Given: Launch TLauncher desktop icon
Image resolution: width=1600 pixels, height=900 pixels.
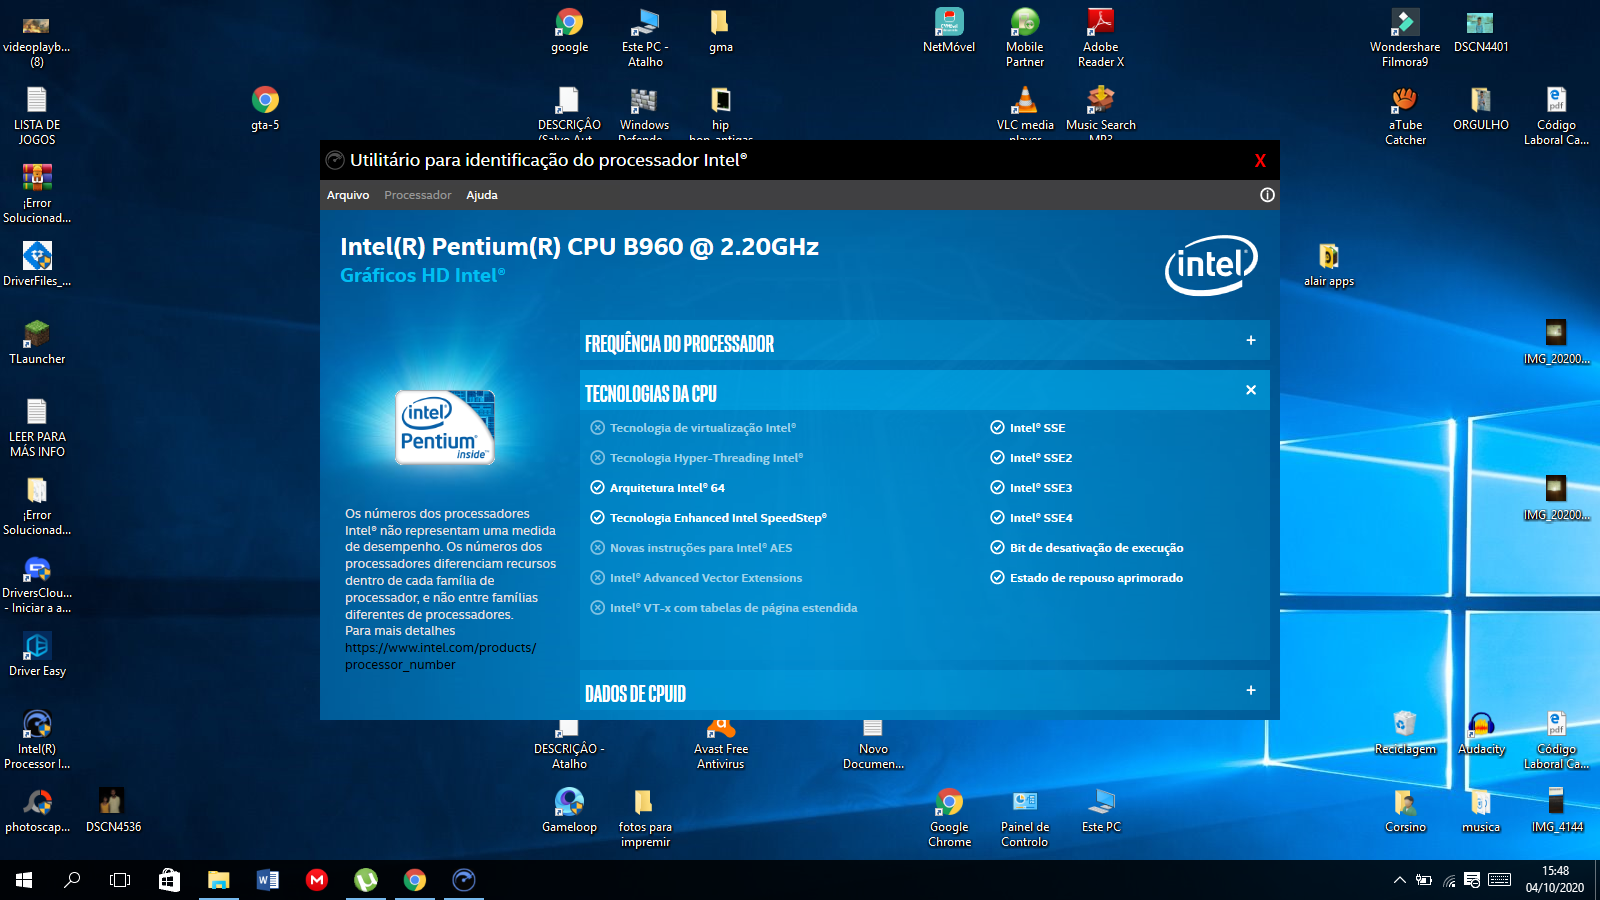Looking at the screenshot, I should coord(37,341).
